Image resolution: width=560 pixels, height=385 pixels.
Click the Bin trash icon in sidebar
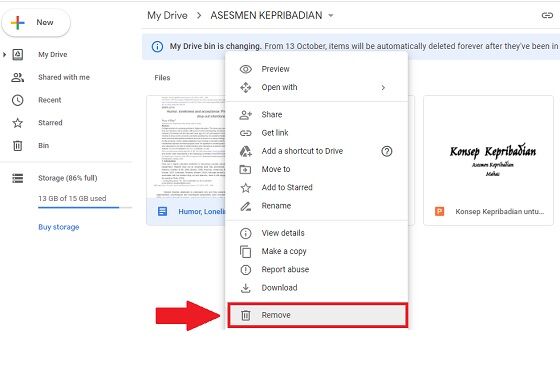click(18, 145)
